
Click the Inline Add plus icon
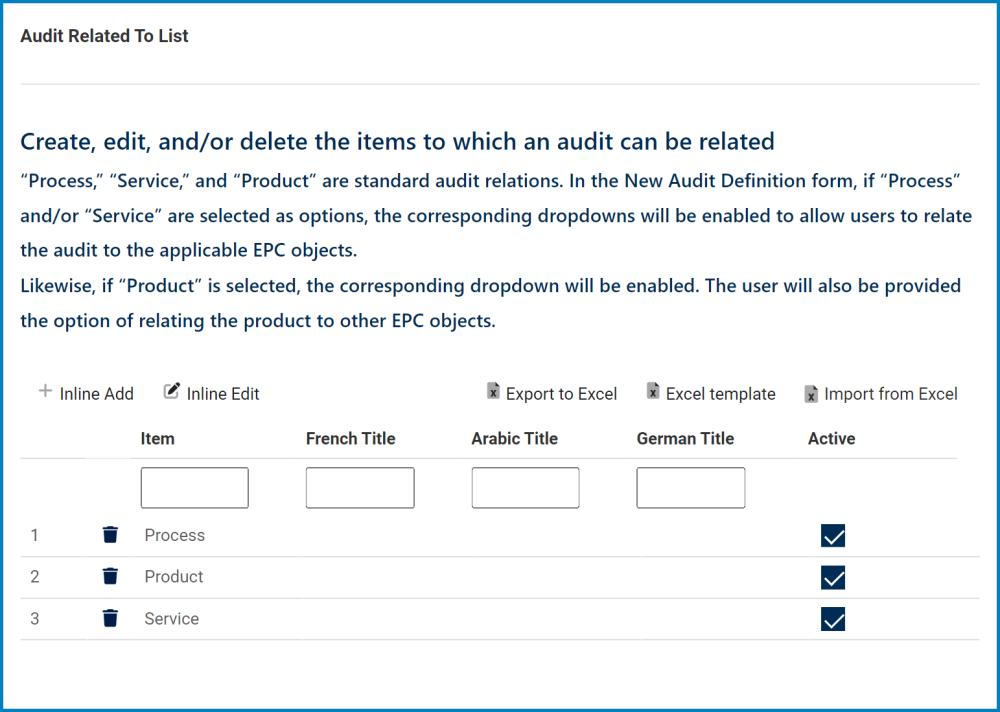coord(44,392)
